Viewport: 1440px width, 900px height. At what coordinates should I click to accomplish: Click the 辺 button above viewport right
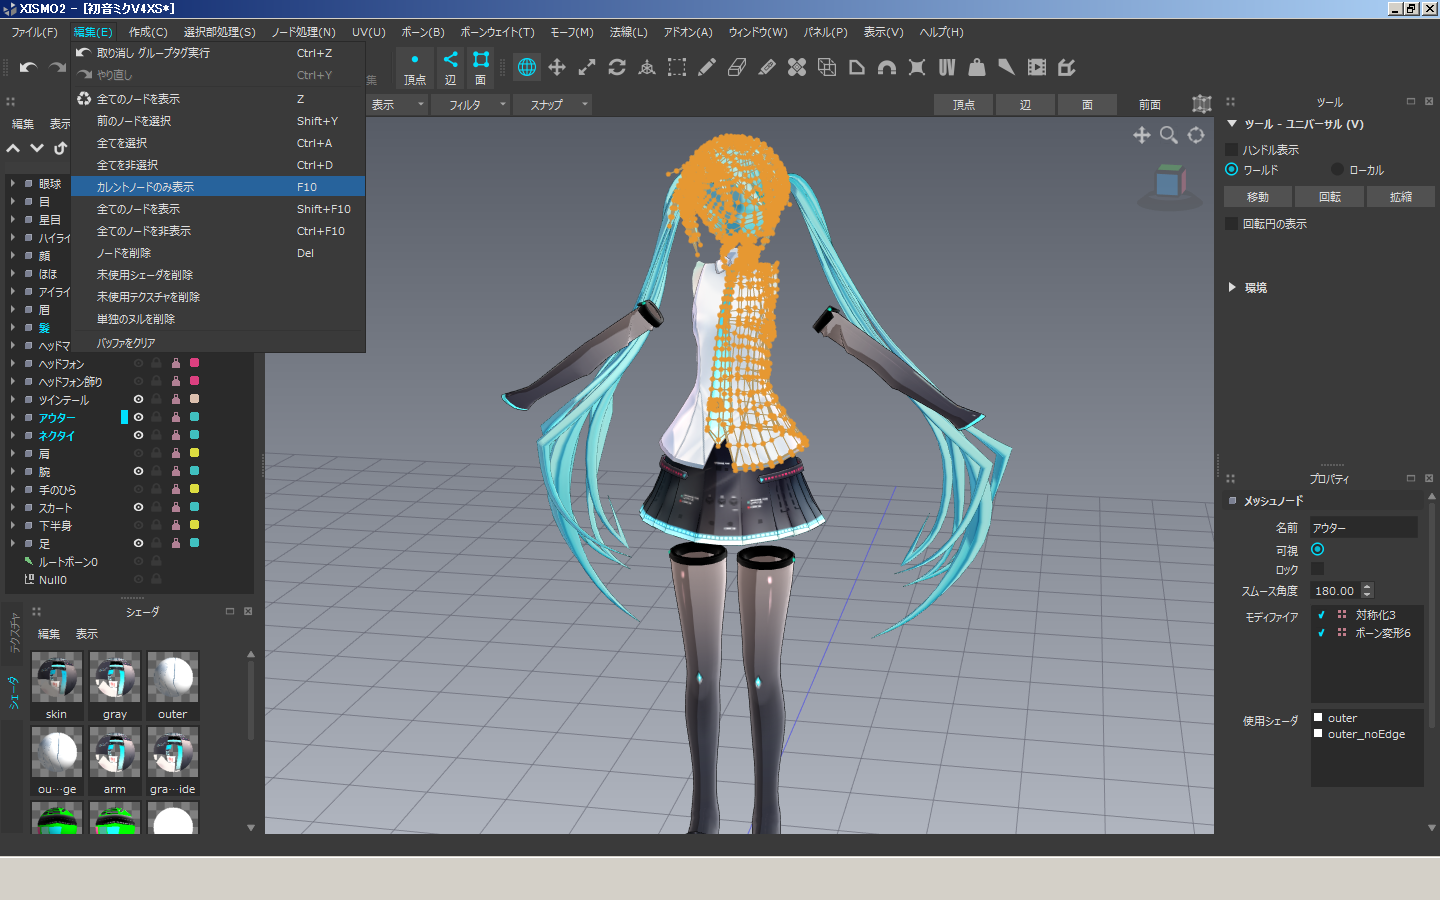point(1025,104)
